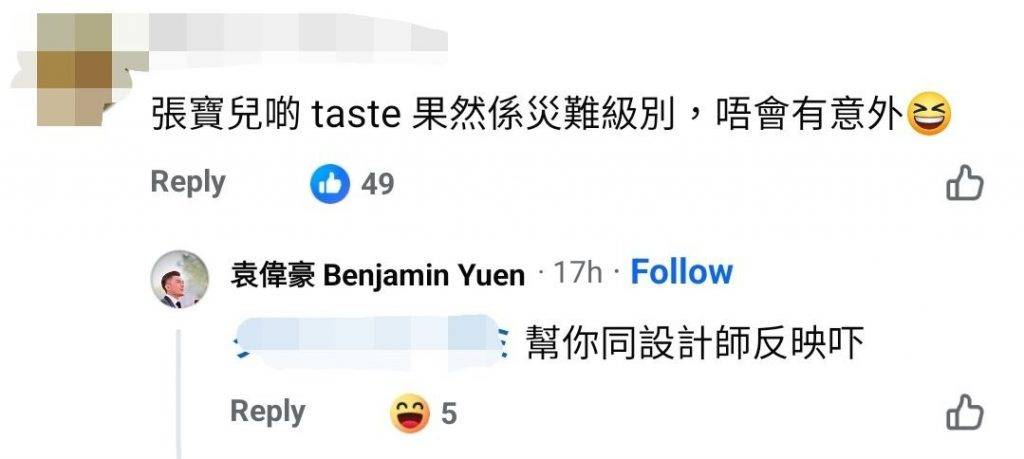Click the reply text 幫你同設計師反映吓
The width and height of the screenshot is (1024, 459).
pos(695,343)
